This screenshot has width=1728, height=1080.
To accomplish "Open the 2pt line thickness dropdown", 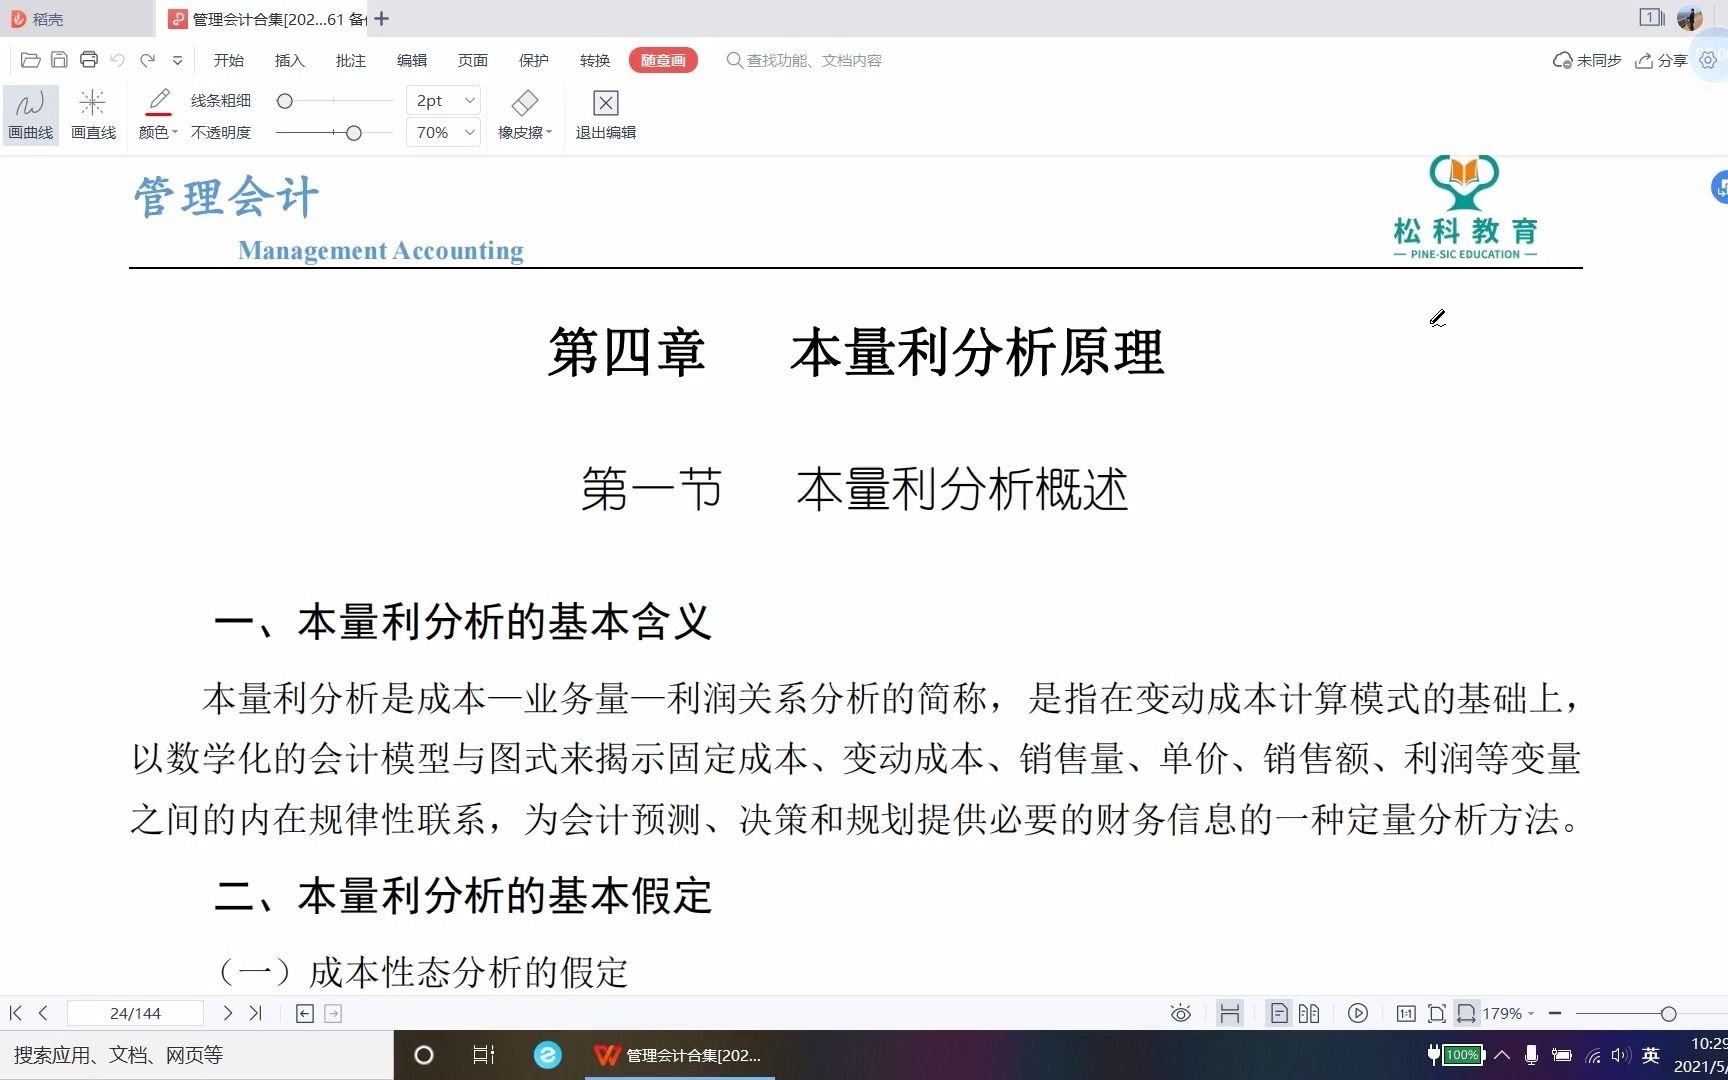I will [442, 100].
